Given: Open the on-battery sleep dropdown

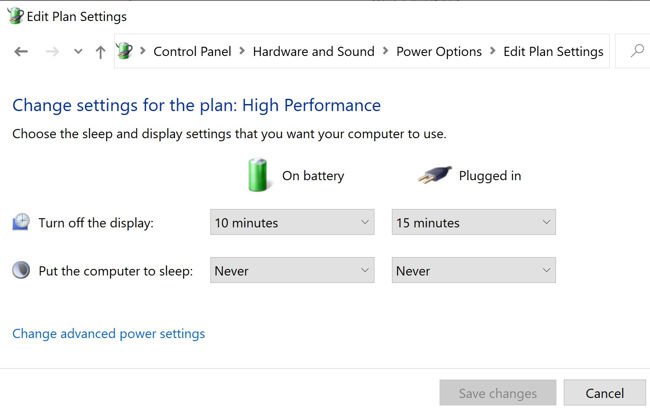Looking at the screenshot, I should click(292, 270).
